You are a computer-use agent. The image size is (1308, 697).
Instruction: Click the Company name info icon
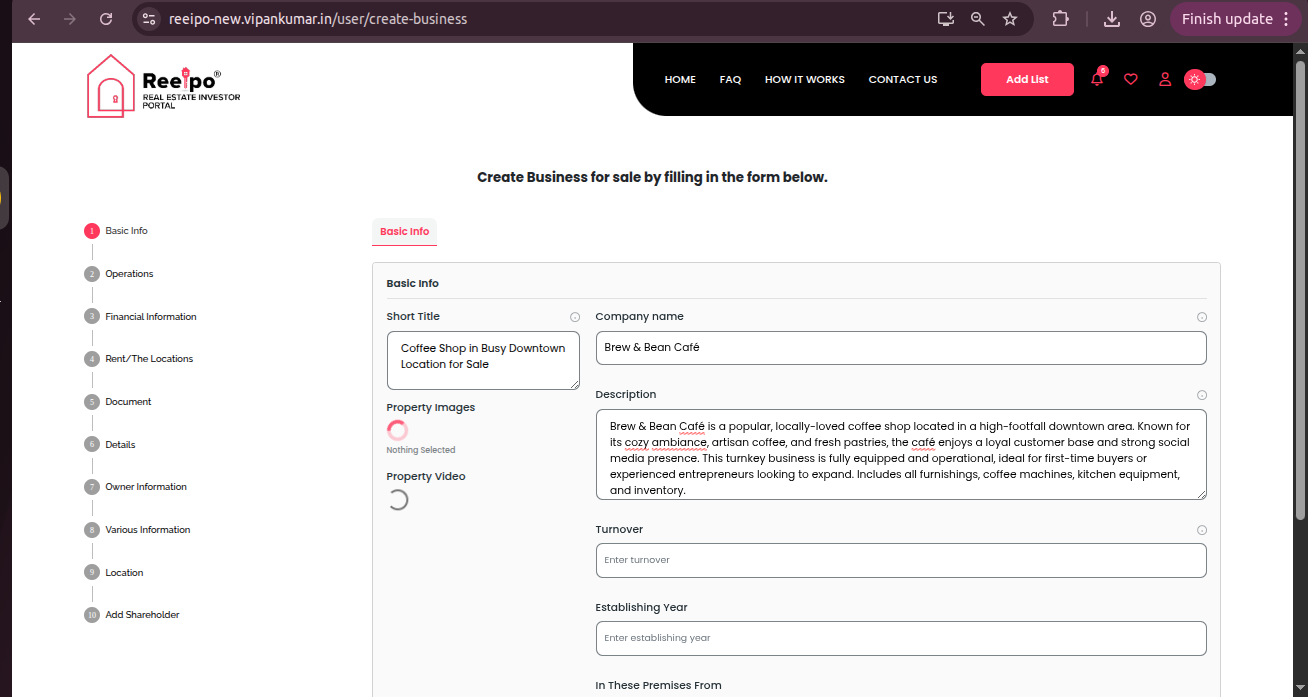pyautogui.click(x=1201, y=317)
